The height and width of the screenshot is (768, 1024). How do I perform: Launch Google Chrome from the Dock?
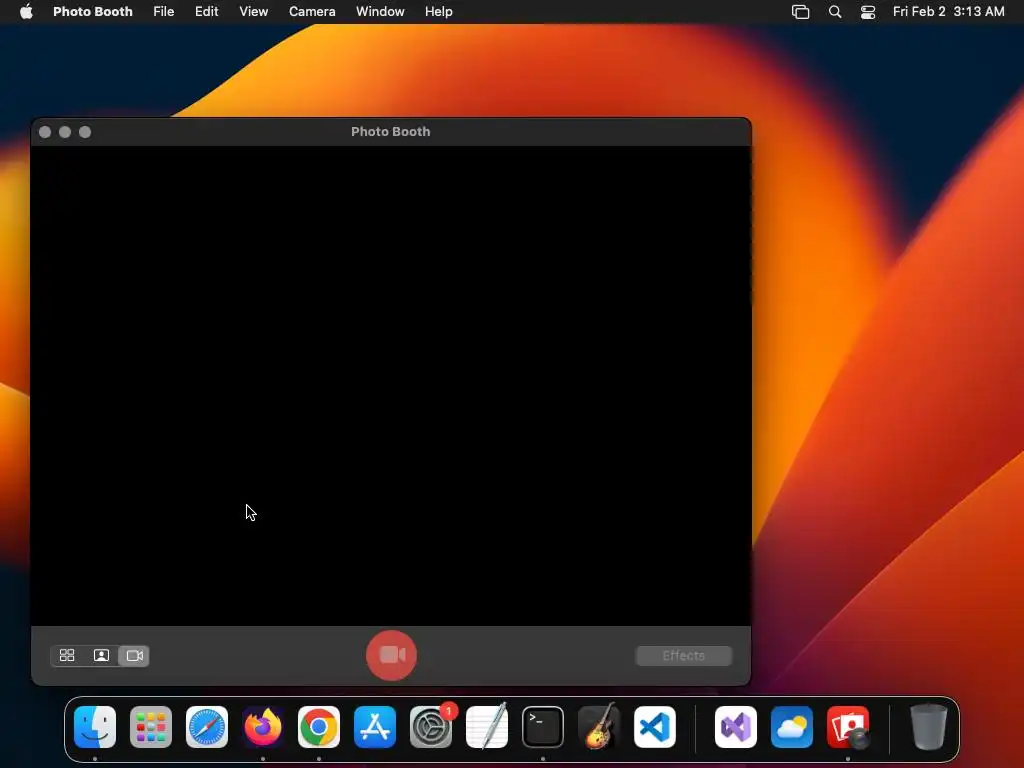pyautogui.click(x=319, y=727)
